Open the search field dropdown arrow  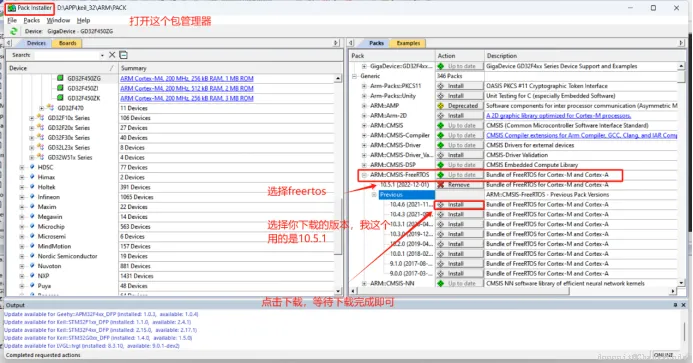point(102,55)
